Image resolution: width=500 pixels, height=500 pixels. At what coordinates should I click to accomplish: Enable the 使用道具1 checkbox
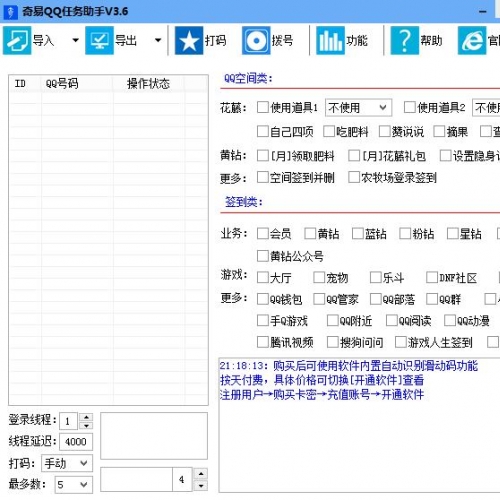(263, 107)
